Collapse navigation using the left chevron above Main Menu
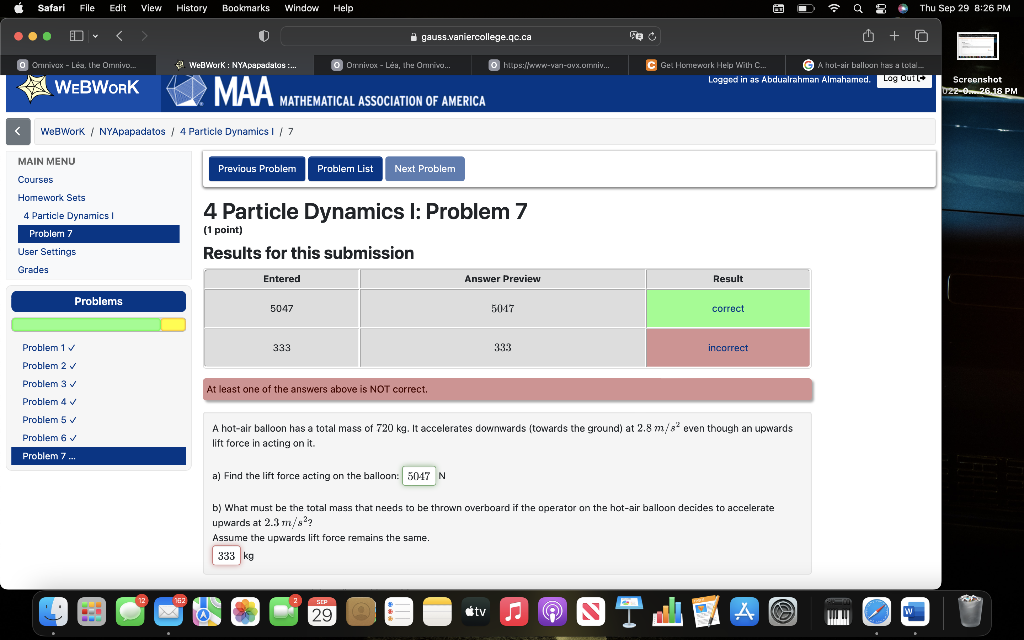Image resolution: width=1024 pixels, height=640 pixels. [x=17, y=130]
